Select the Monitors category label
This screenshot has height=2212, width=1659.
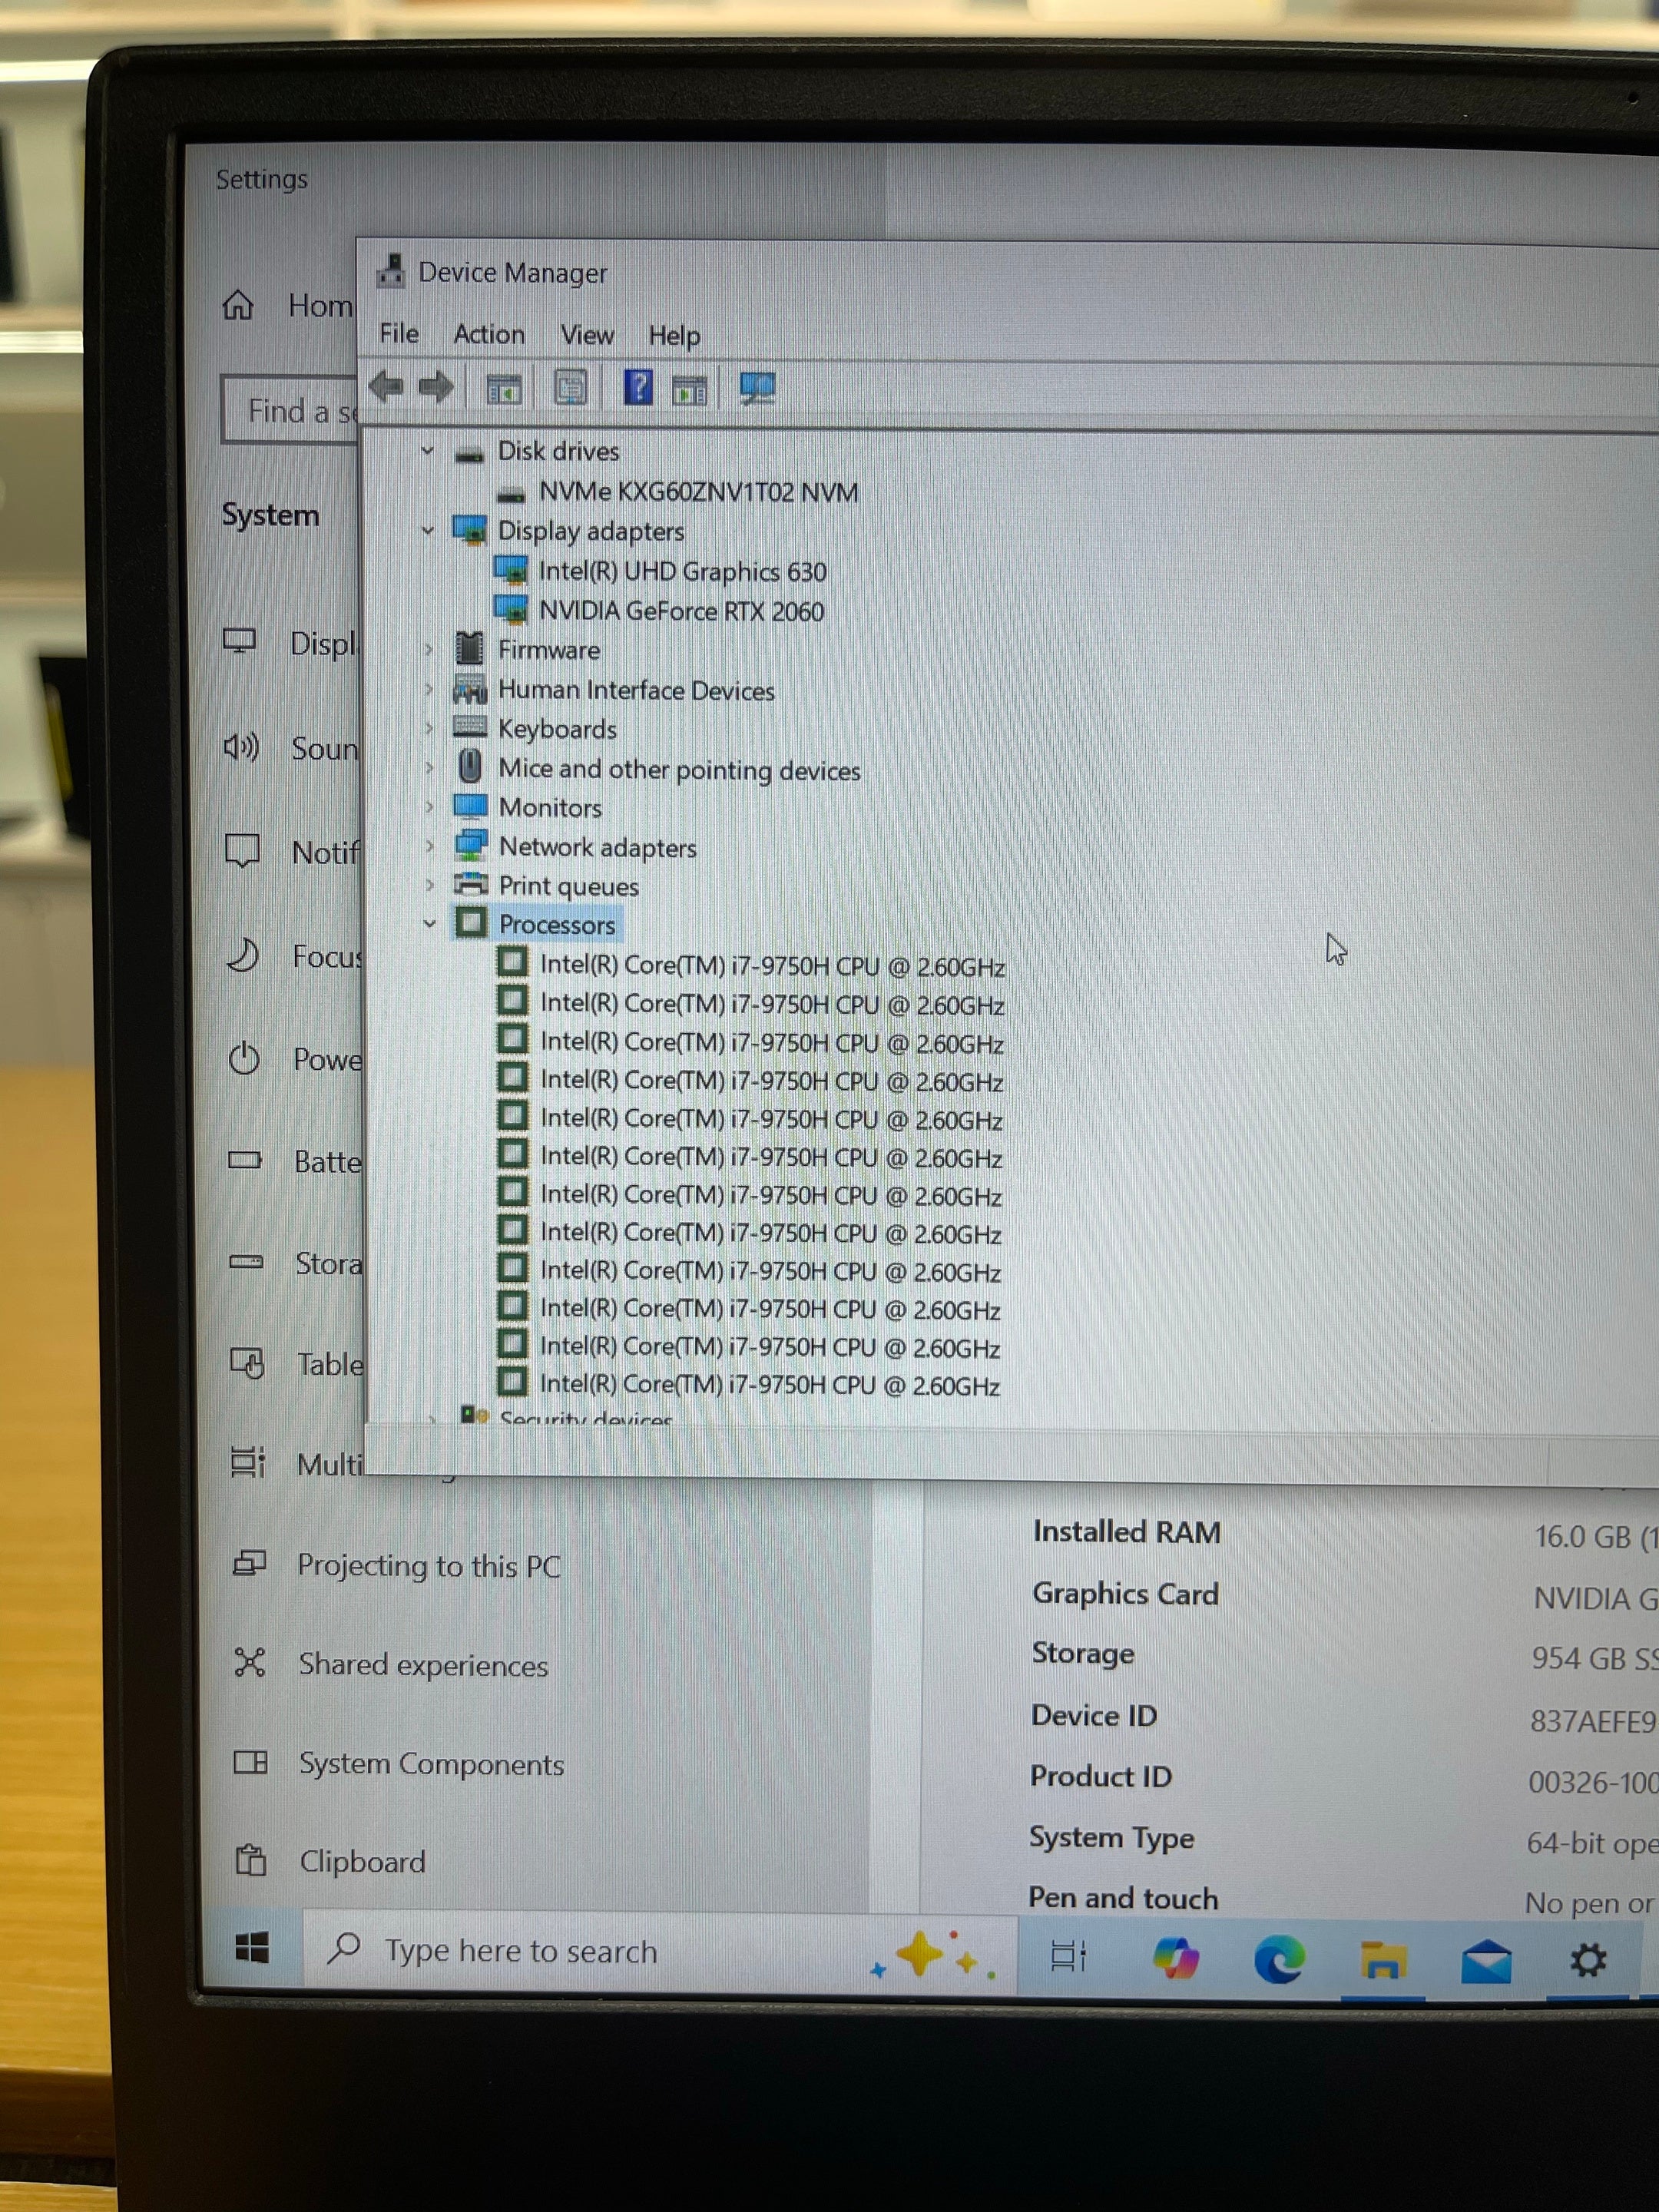[550, 807]
